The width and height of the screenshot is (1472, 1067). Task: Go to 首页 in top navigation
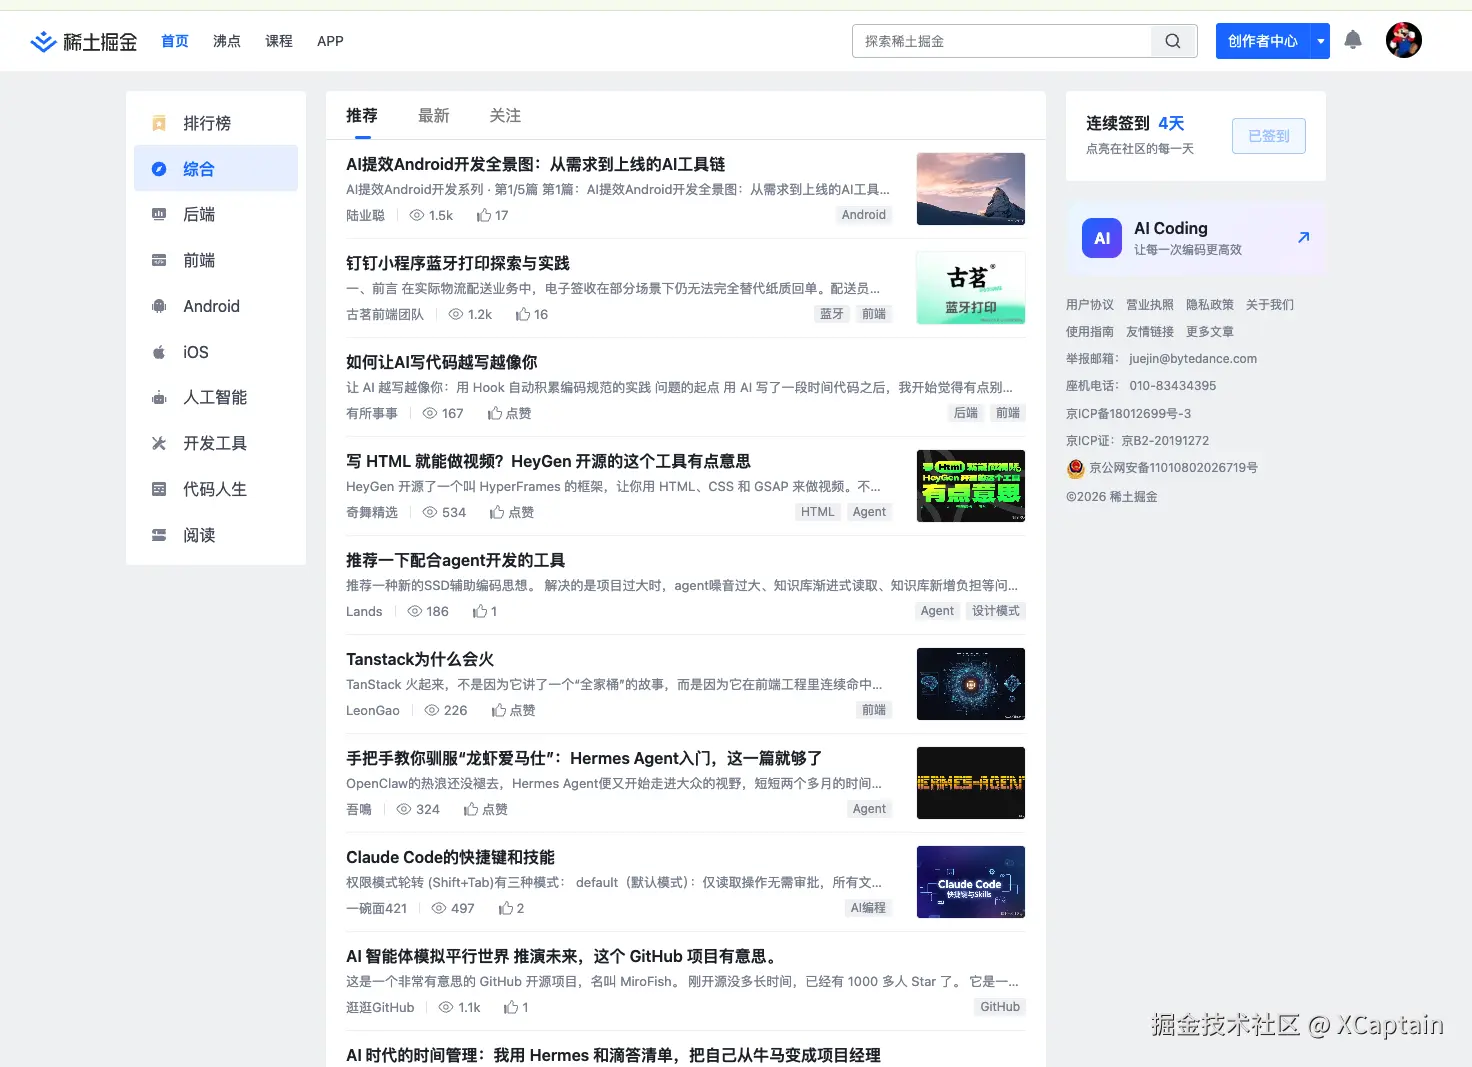tap(175, 41)
